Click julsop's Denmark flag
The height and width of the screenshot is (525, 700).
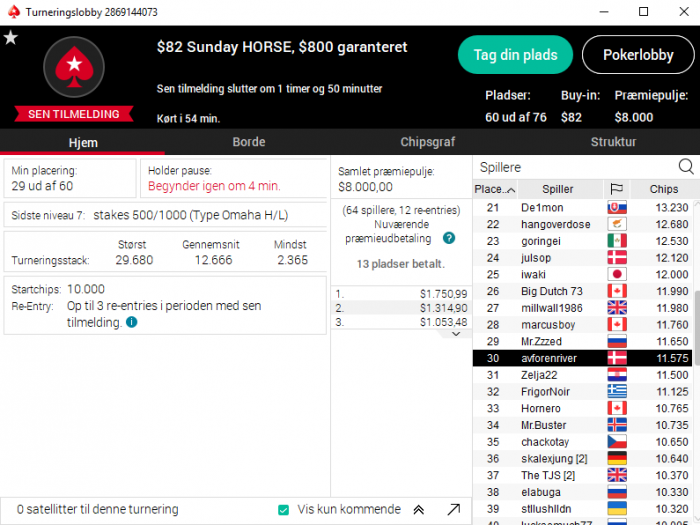[x=617, y=258]
